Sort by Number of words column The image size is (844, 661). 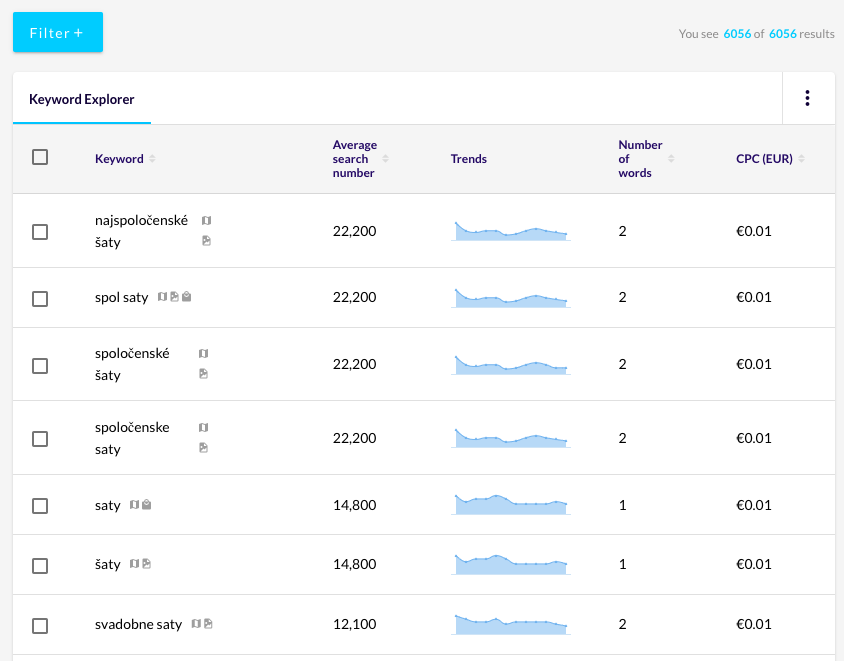pos(671,159)
